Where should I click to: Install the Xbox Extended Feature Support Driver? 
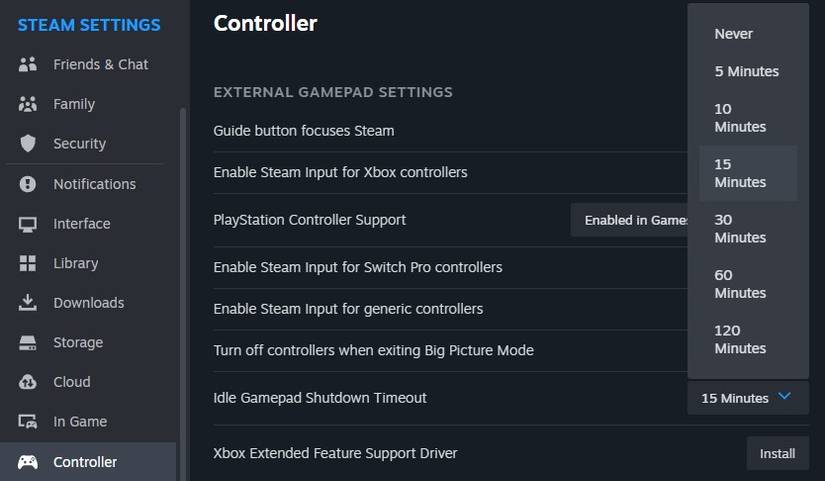pos(777,453)
